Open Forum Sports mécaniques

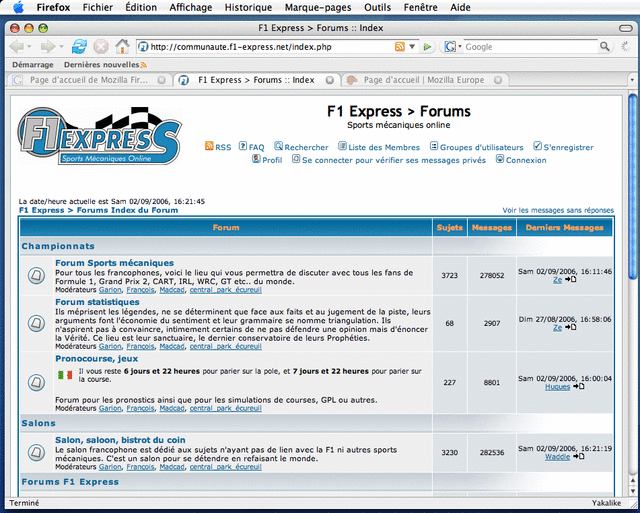click(x=115, y=263)
